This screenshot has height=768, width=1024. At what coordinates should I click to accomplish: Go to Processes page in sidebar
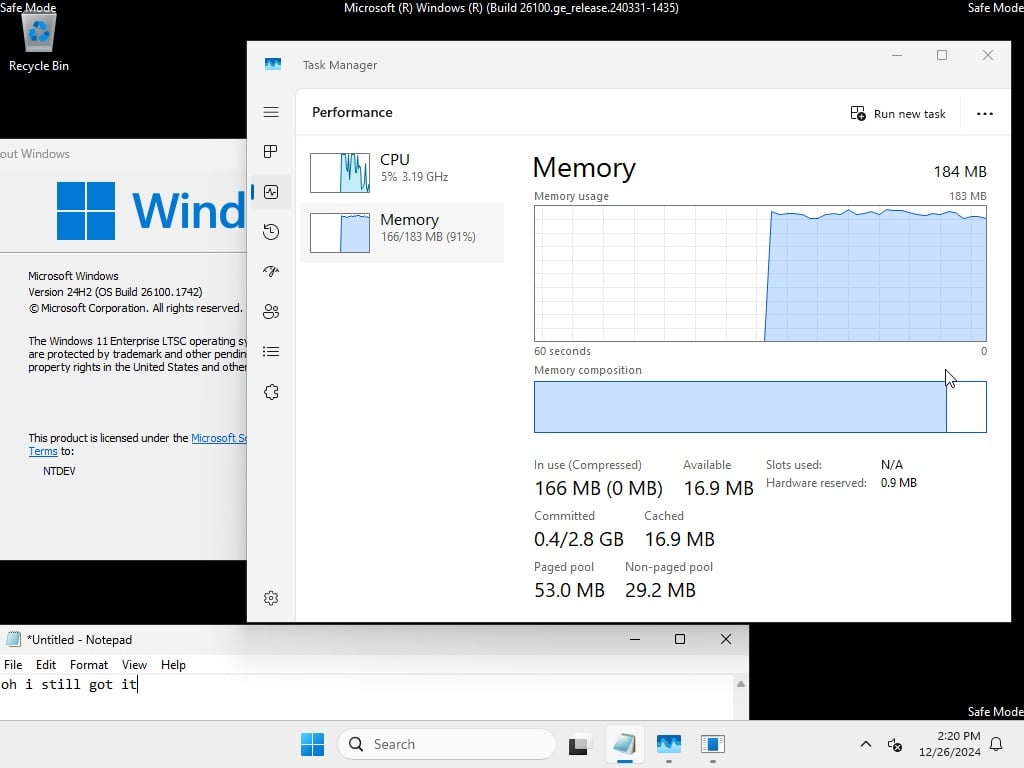[x=271, y=152]
